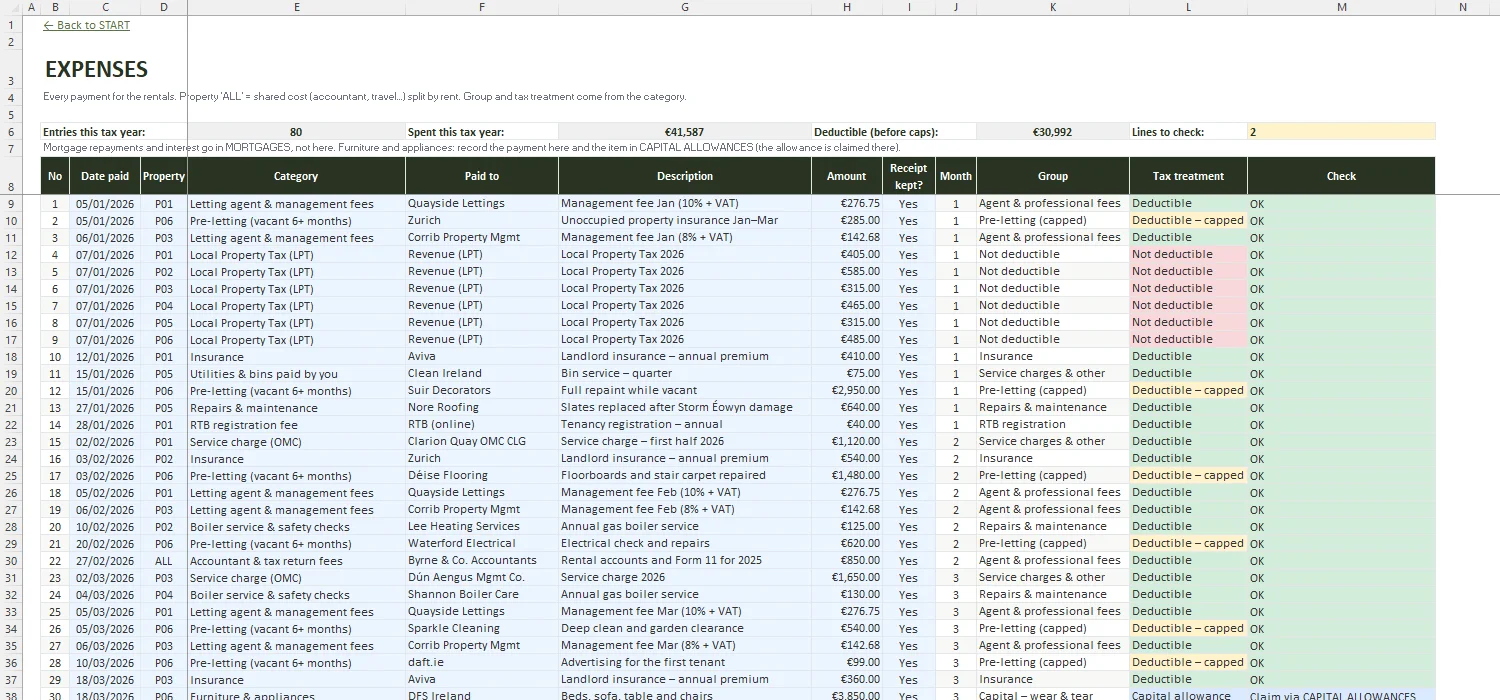The width and height of the screenshot is (1500, 700).
Task: Select Full repaint while vacant description
Action: (x=684, y=390)
